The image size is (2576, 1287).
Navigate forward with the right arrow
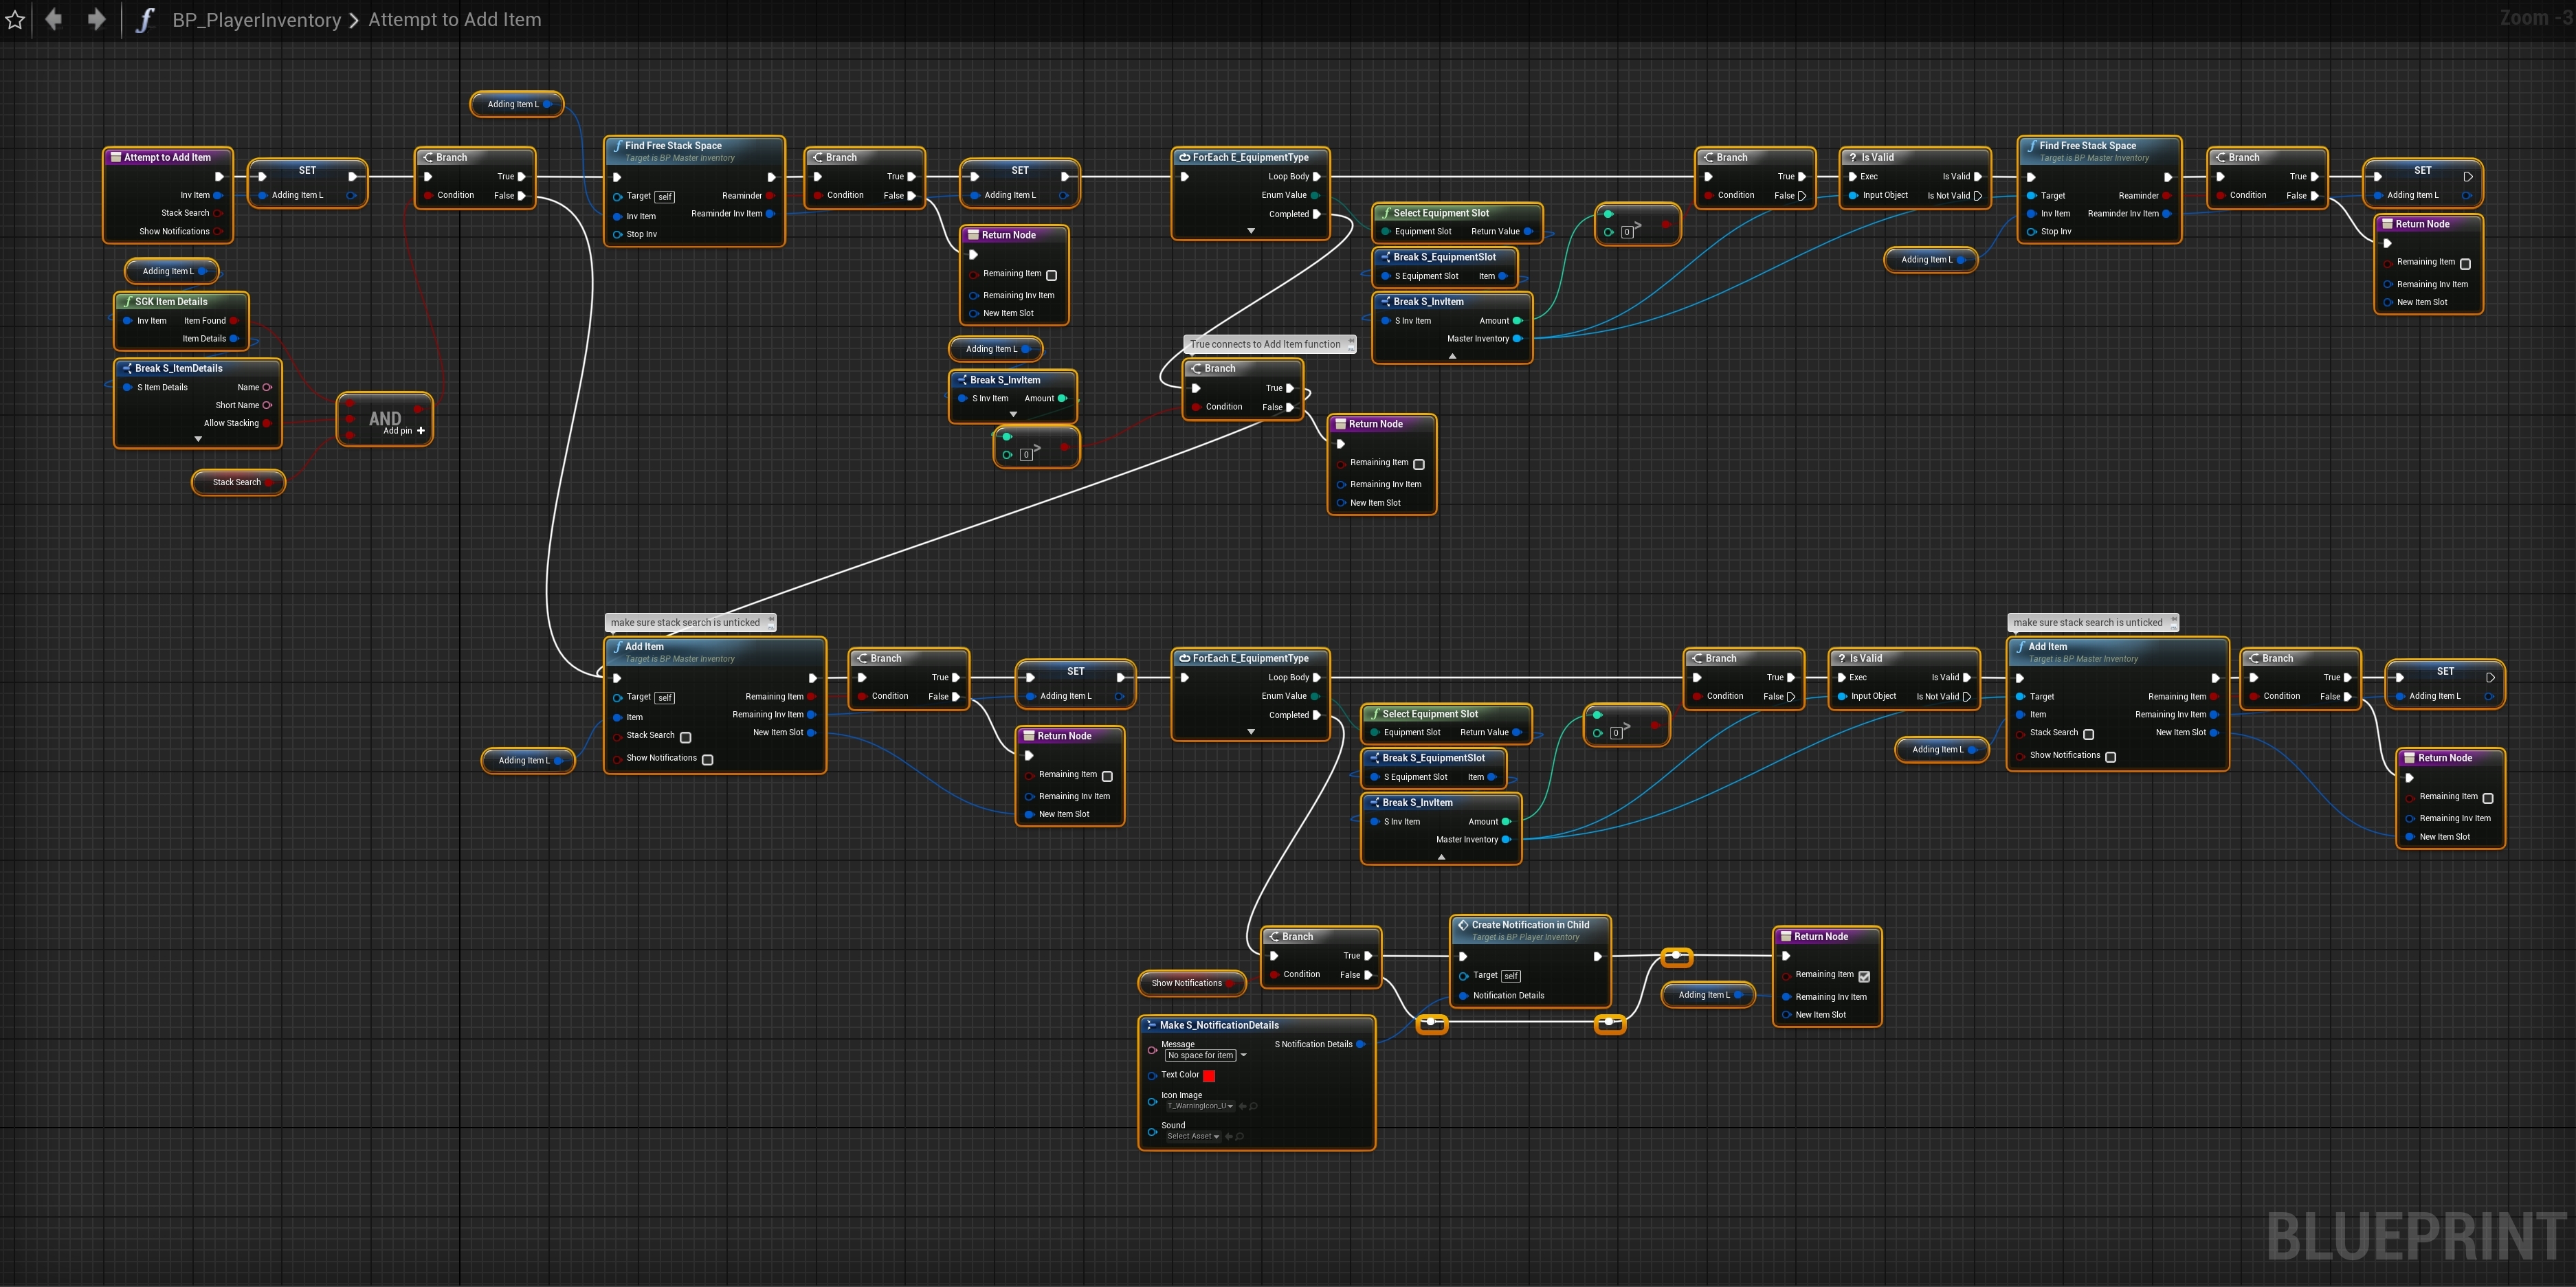coord(96,19)
